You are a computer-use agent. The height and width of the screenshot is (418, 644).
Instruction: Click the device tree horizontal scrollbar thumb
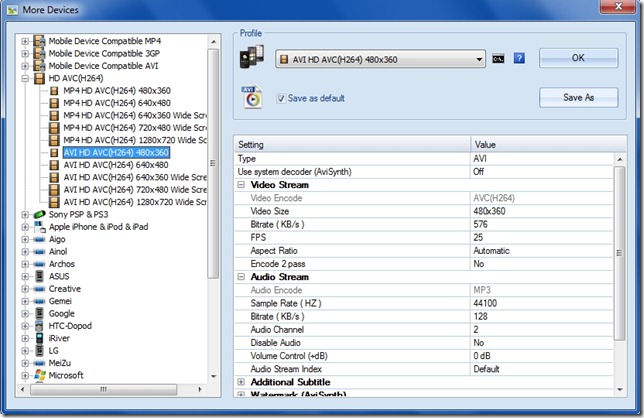point(104,389)
